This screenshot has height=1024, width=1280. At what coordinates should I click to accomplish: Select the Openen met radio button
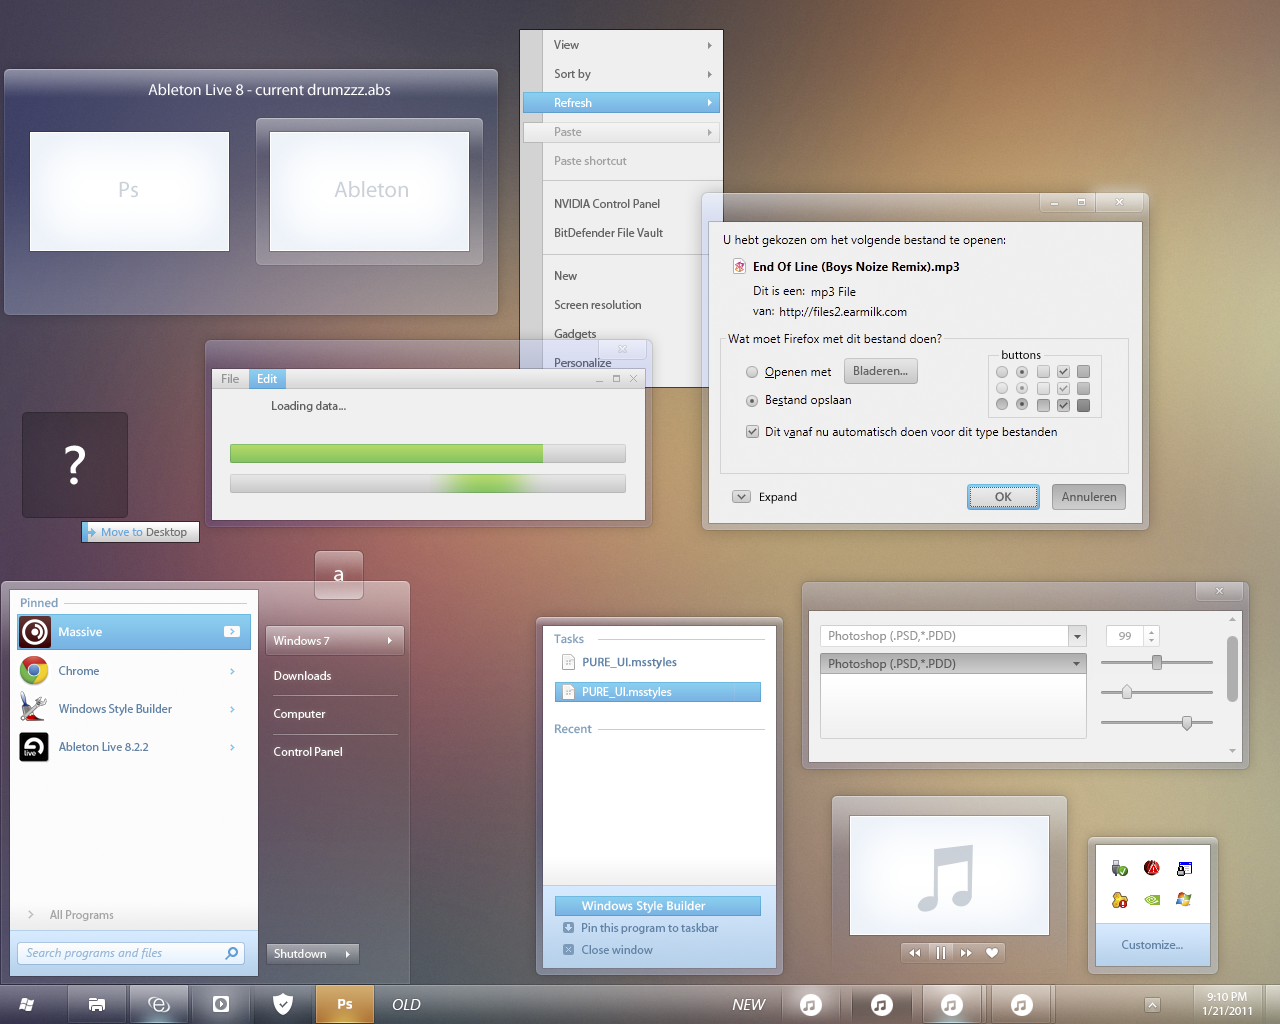(x=752, y=372)
